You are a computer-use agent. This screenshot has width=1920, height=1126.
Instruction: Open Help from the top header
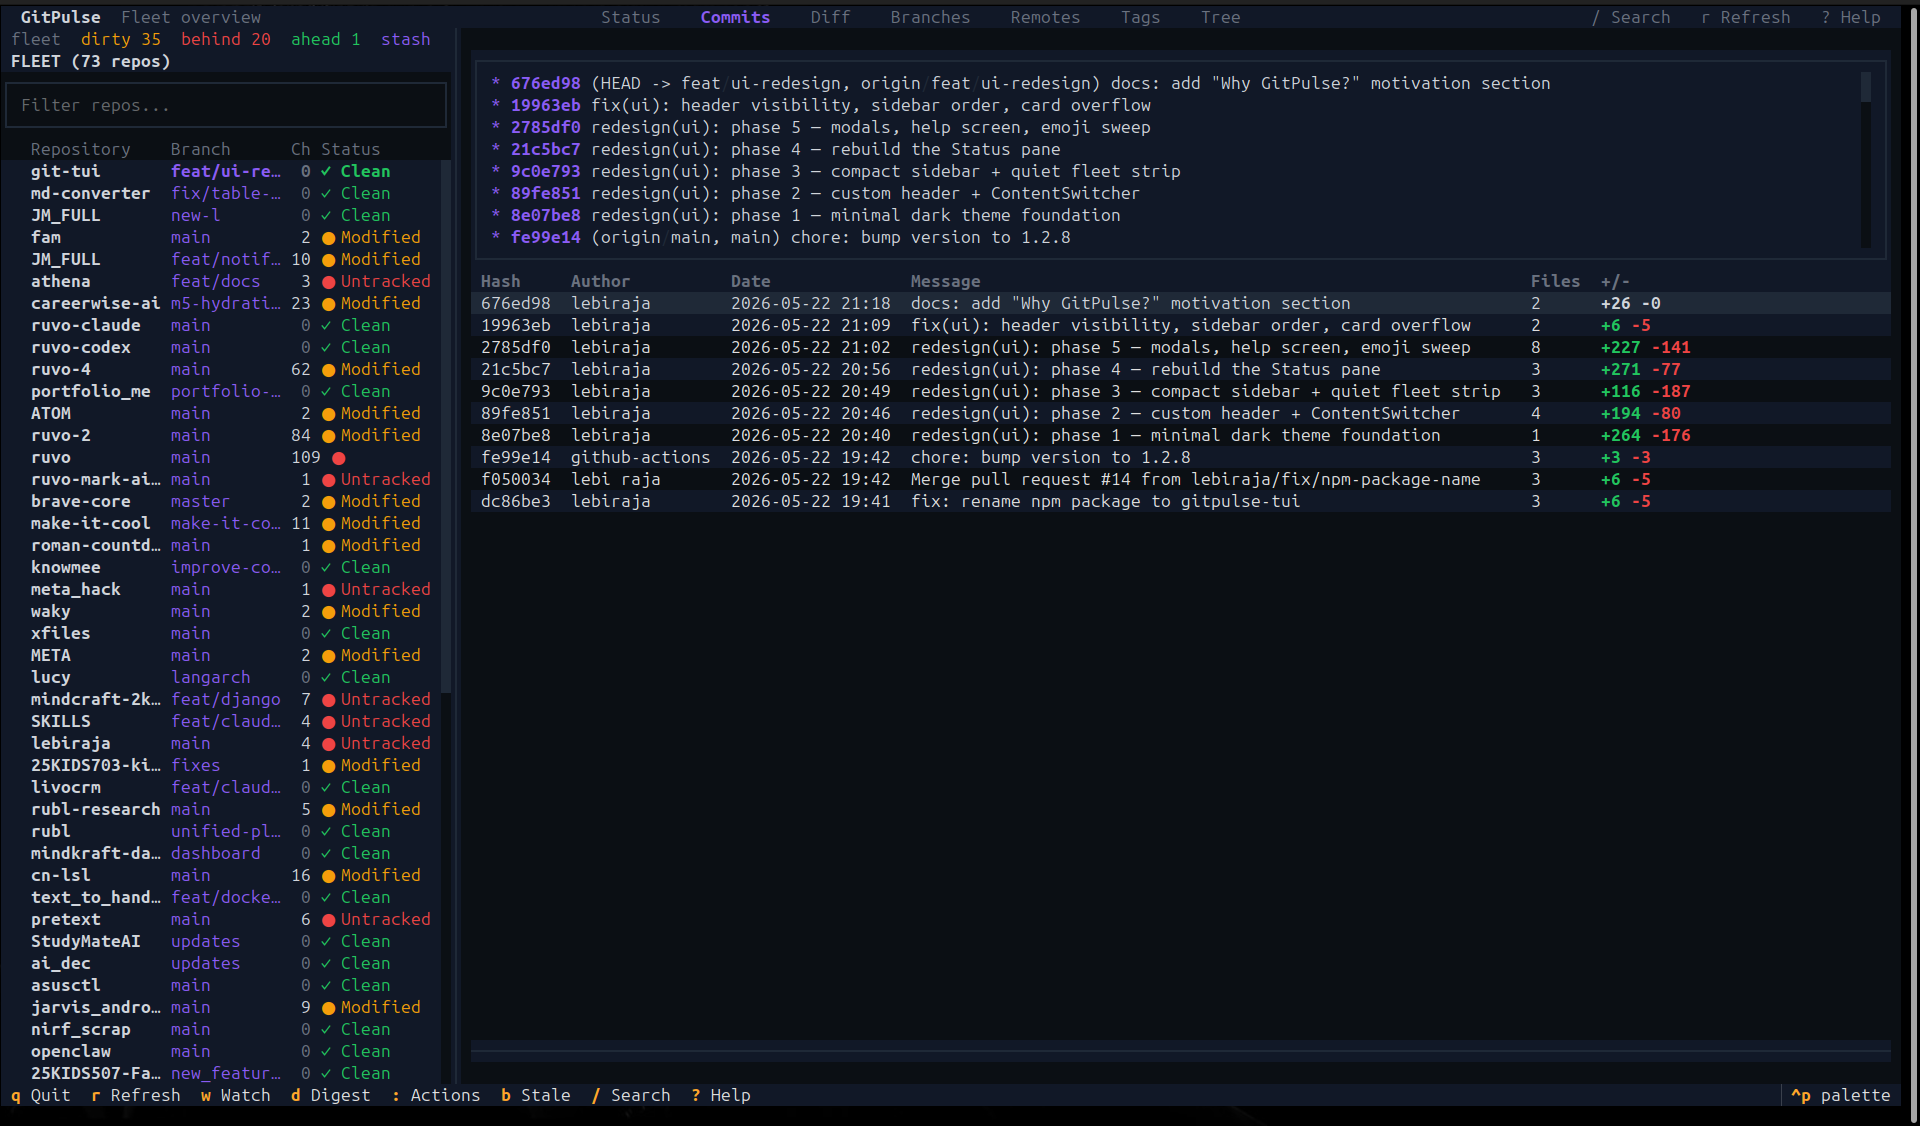(1850, 17)
